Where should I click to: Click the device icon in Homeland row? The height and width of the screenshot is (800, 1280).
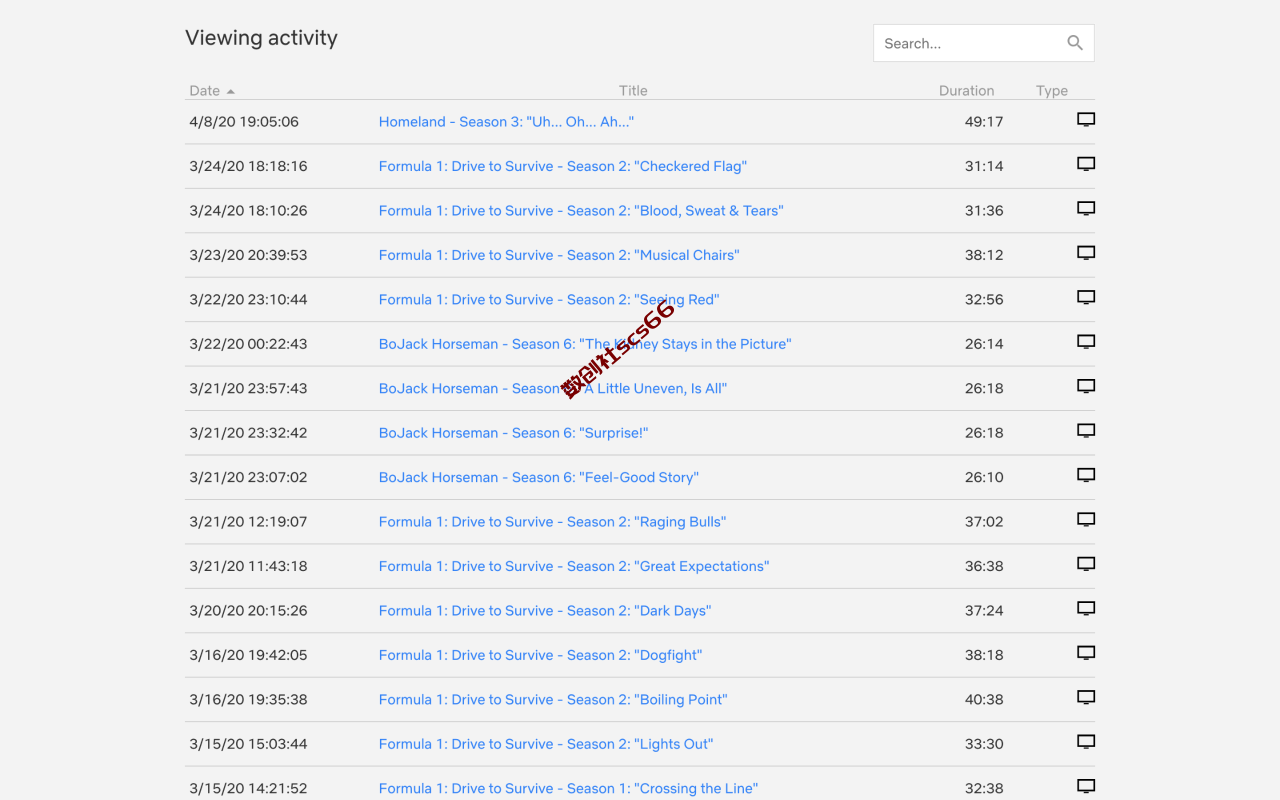click(1086, 120)
